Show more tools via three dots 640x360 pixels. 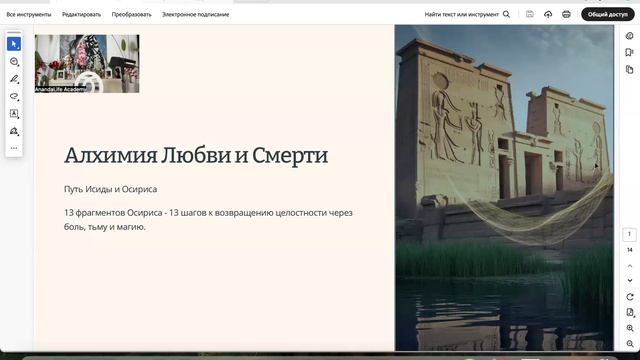click(x=14, y=148)
